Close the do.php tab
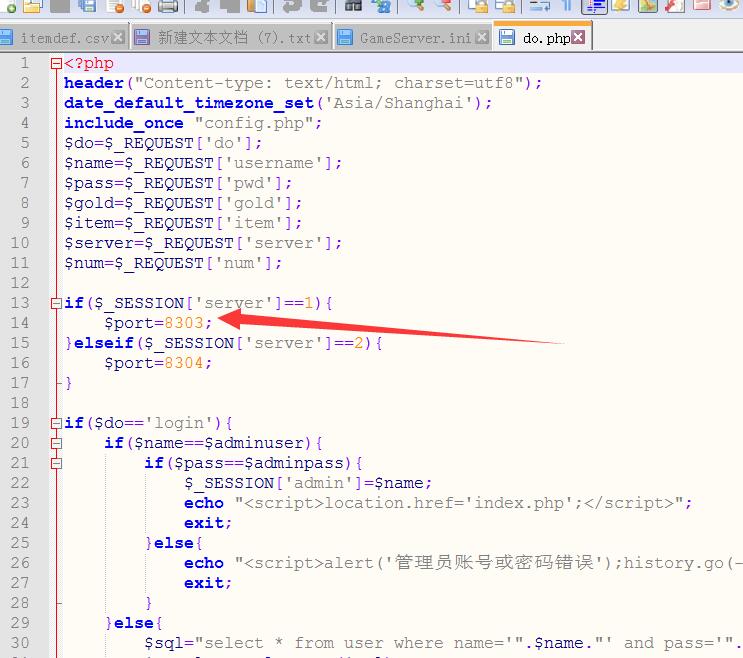The height and width of the screenshot is (658, 743). (578, 37)
